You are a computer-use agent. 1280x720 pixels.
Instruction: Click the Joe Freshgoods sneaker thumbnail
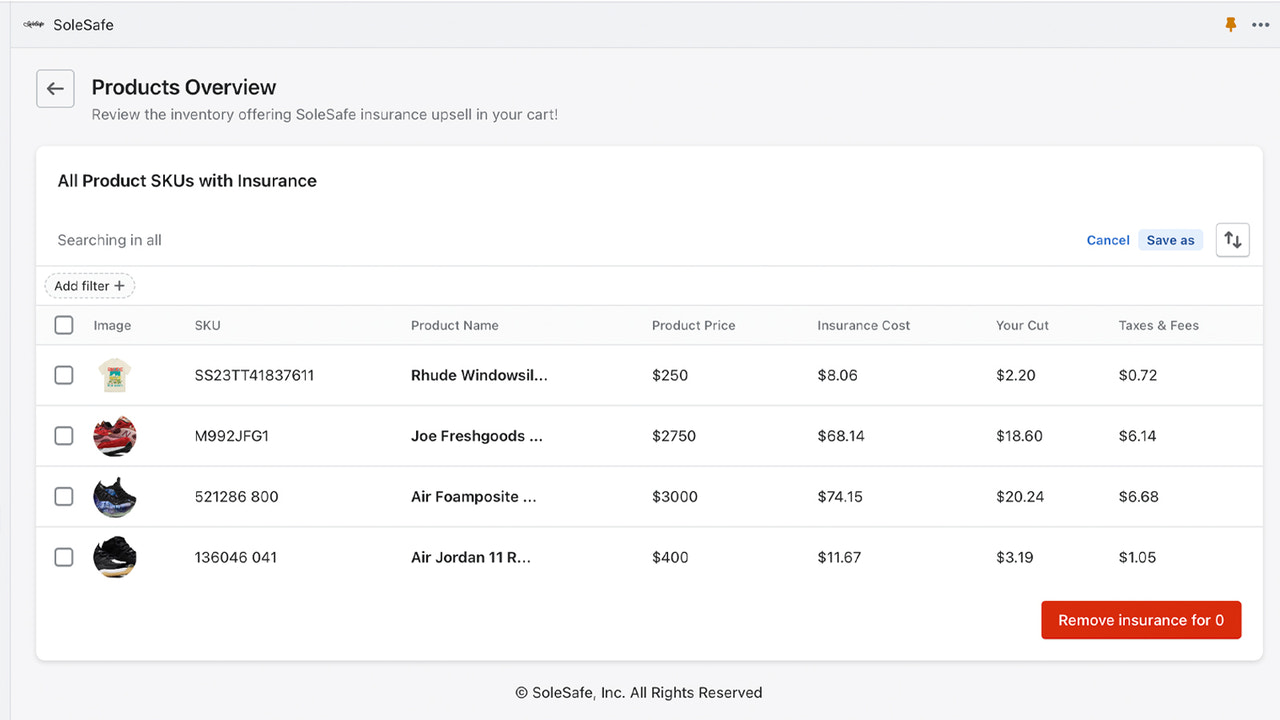tap(114, 435)
